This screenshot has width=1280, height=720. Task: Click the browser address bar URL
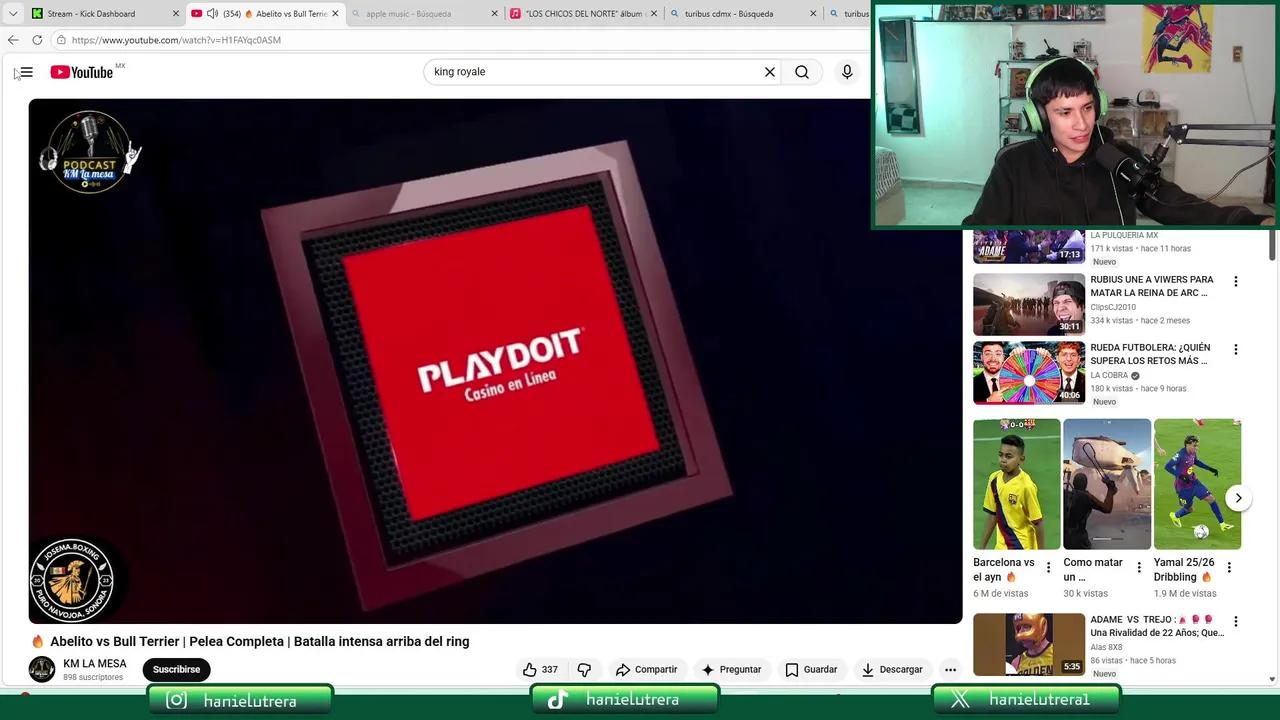(x=176, y=40)
